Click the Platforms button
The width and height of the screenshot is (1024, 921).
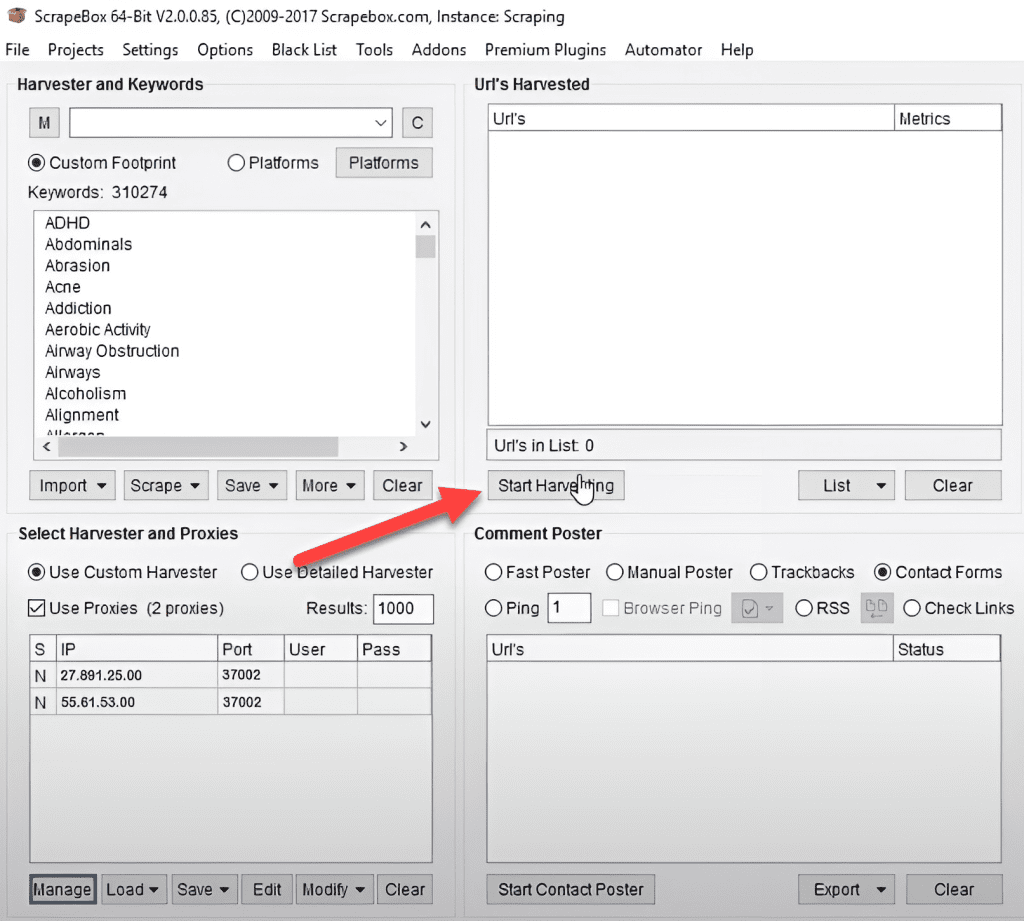[384, 163]
